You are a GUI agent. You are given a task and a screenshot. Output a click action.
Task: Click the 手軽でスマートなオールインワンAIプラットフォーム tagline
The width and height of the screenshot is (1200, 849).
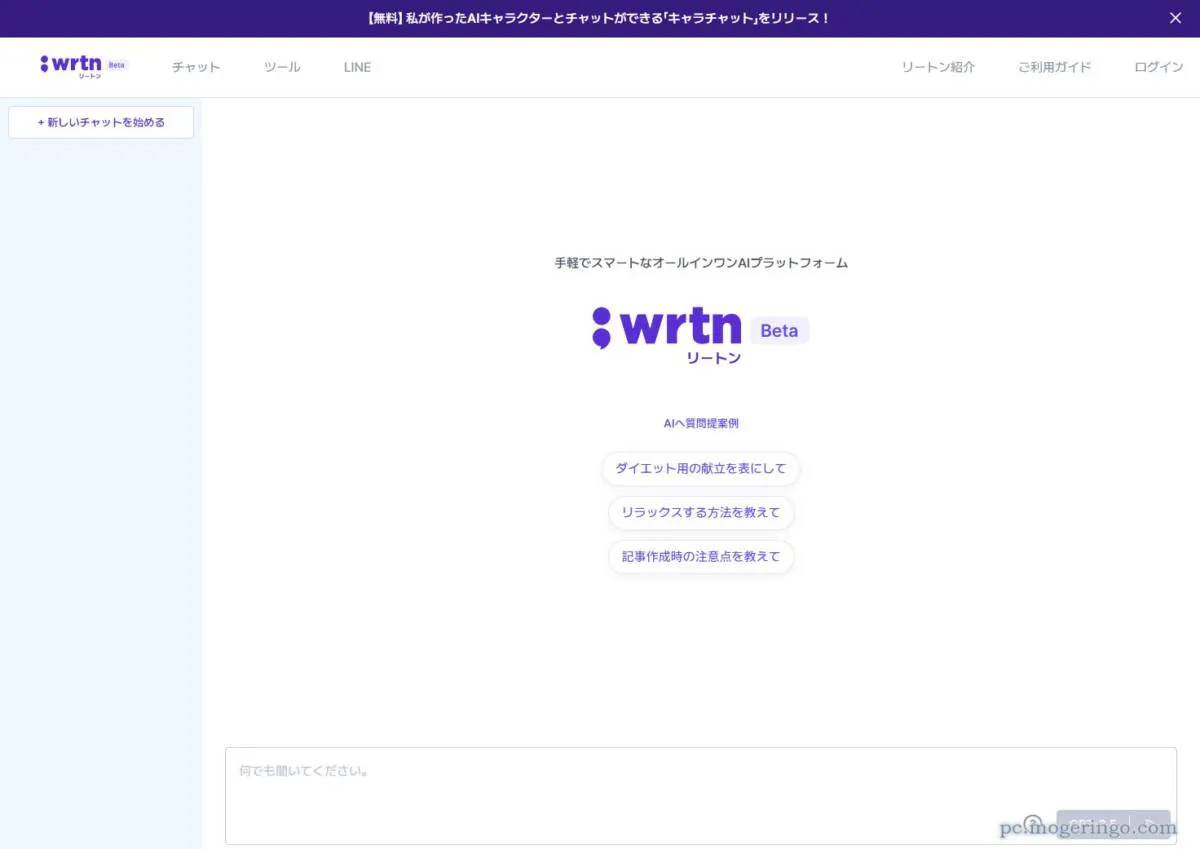click(x=701, y=263)
